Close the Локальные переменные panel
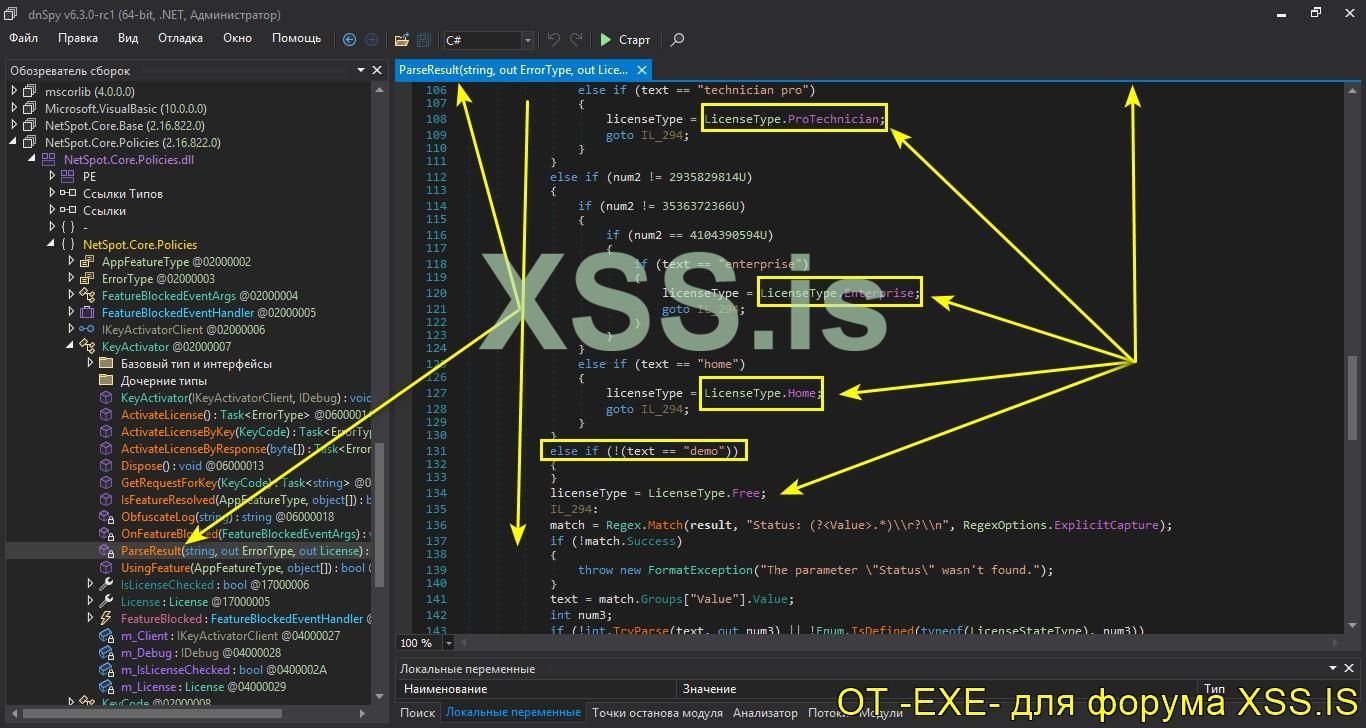1366x728 pixels. click(1349, 669)
